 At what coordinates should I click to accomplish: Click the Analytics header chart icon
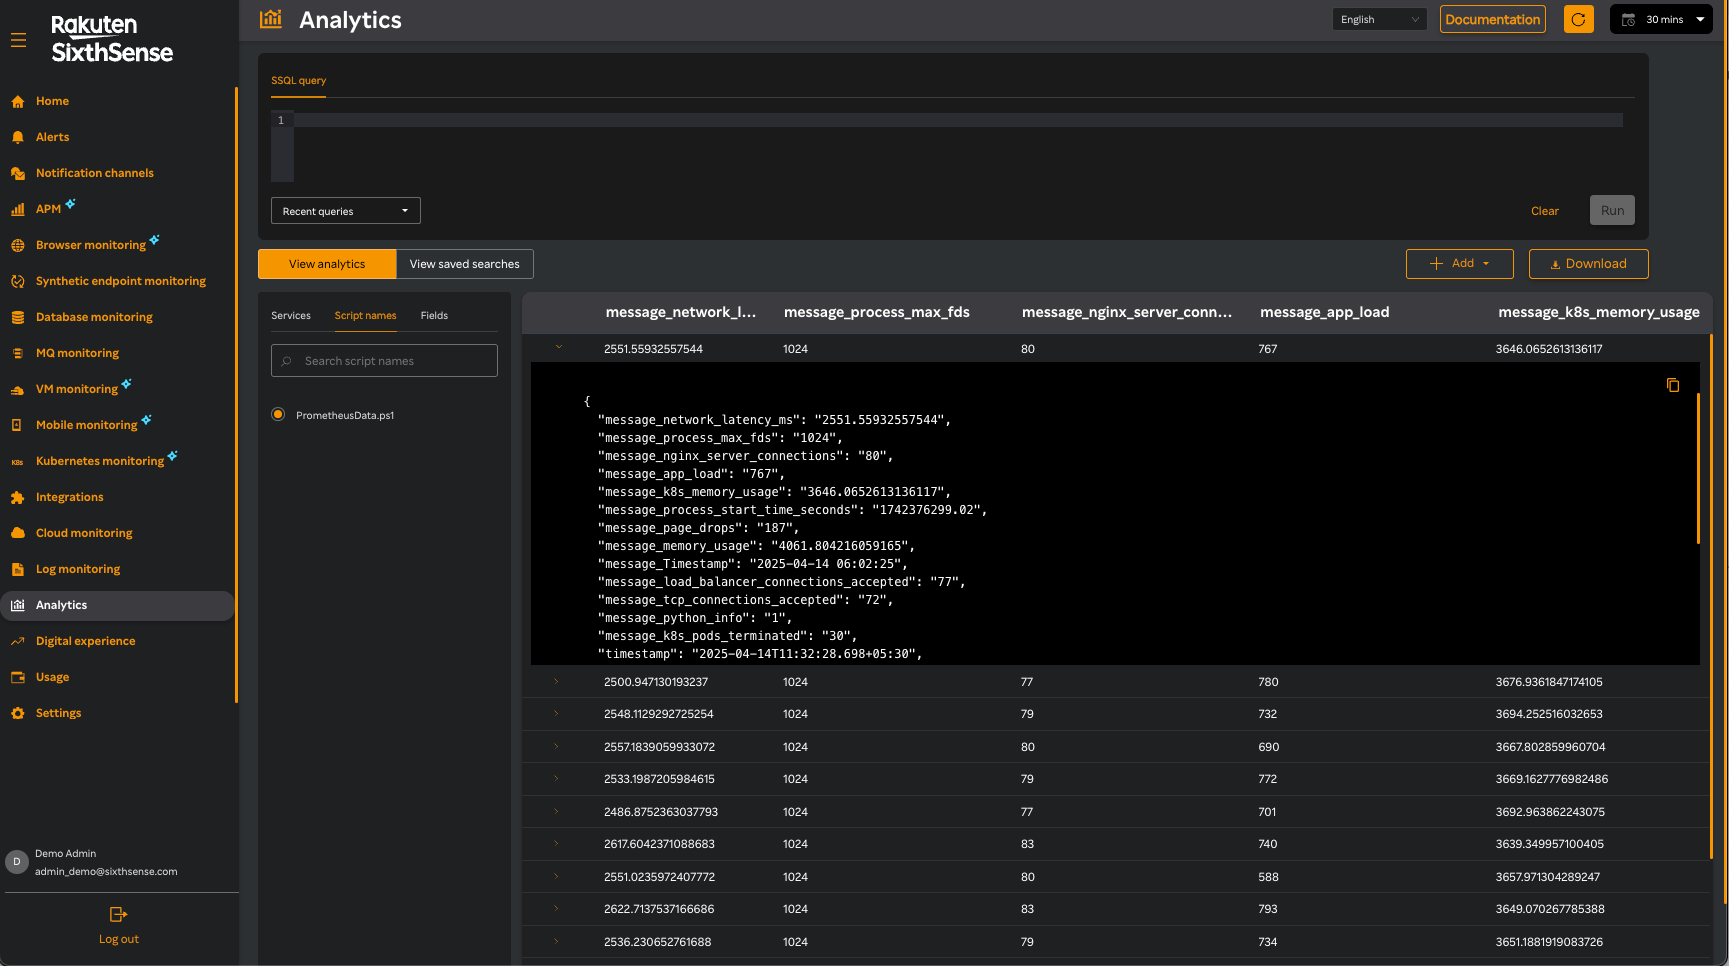pyautogui.click(x=271, y=19)
